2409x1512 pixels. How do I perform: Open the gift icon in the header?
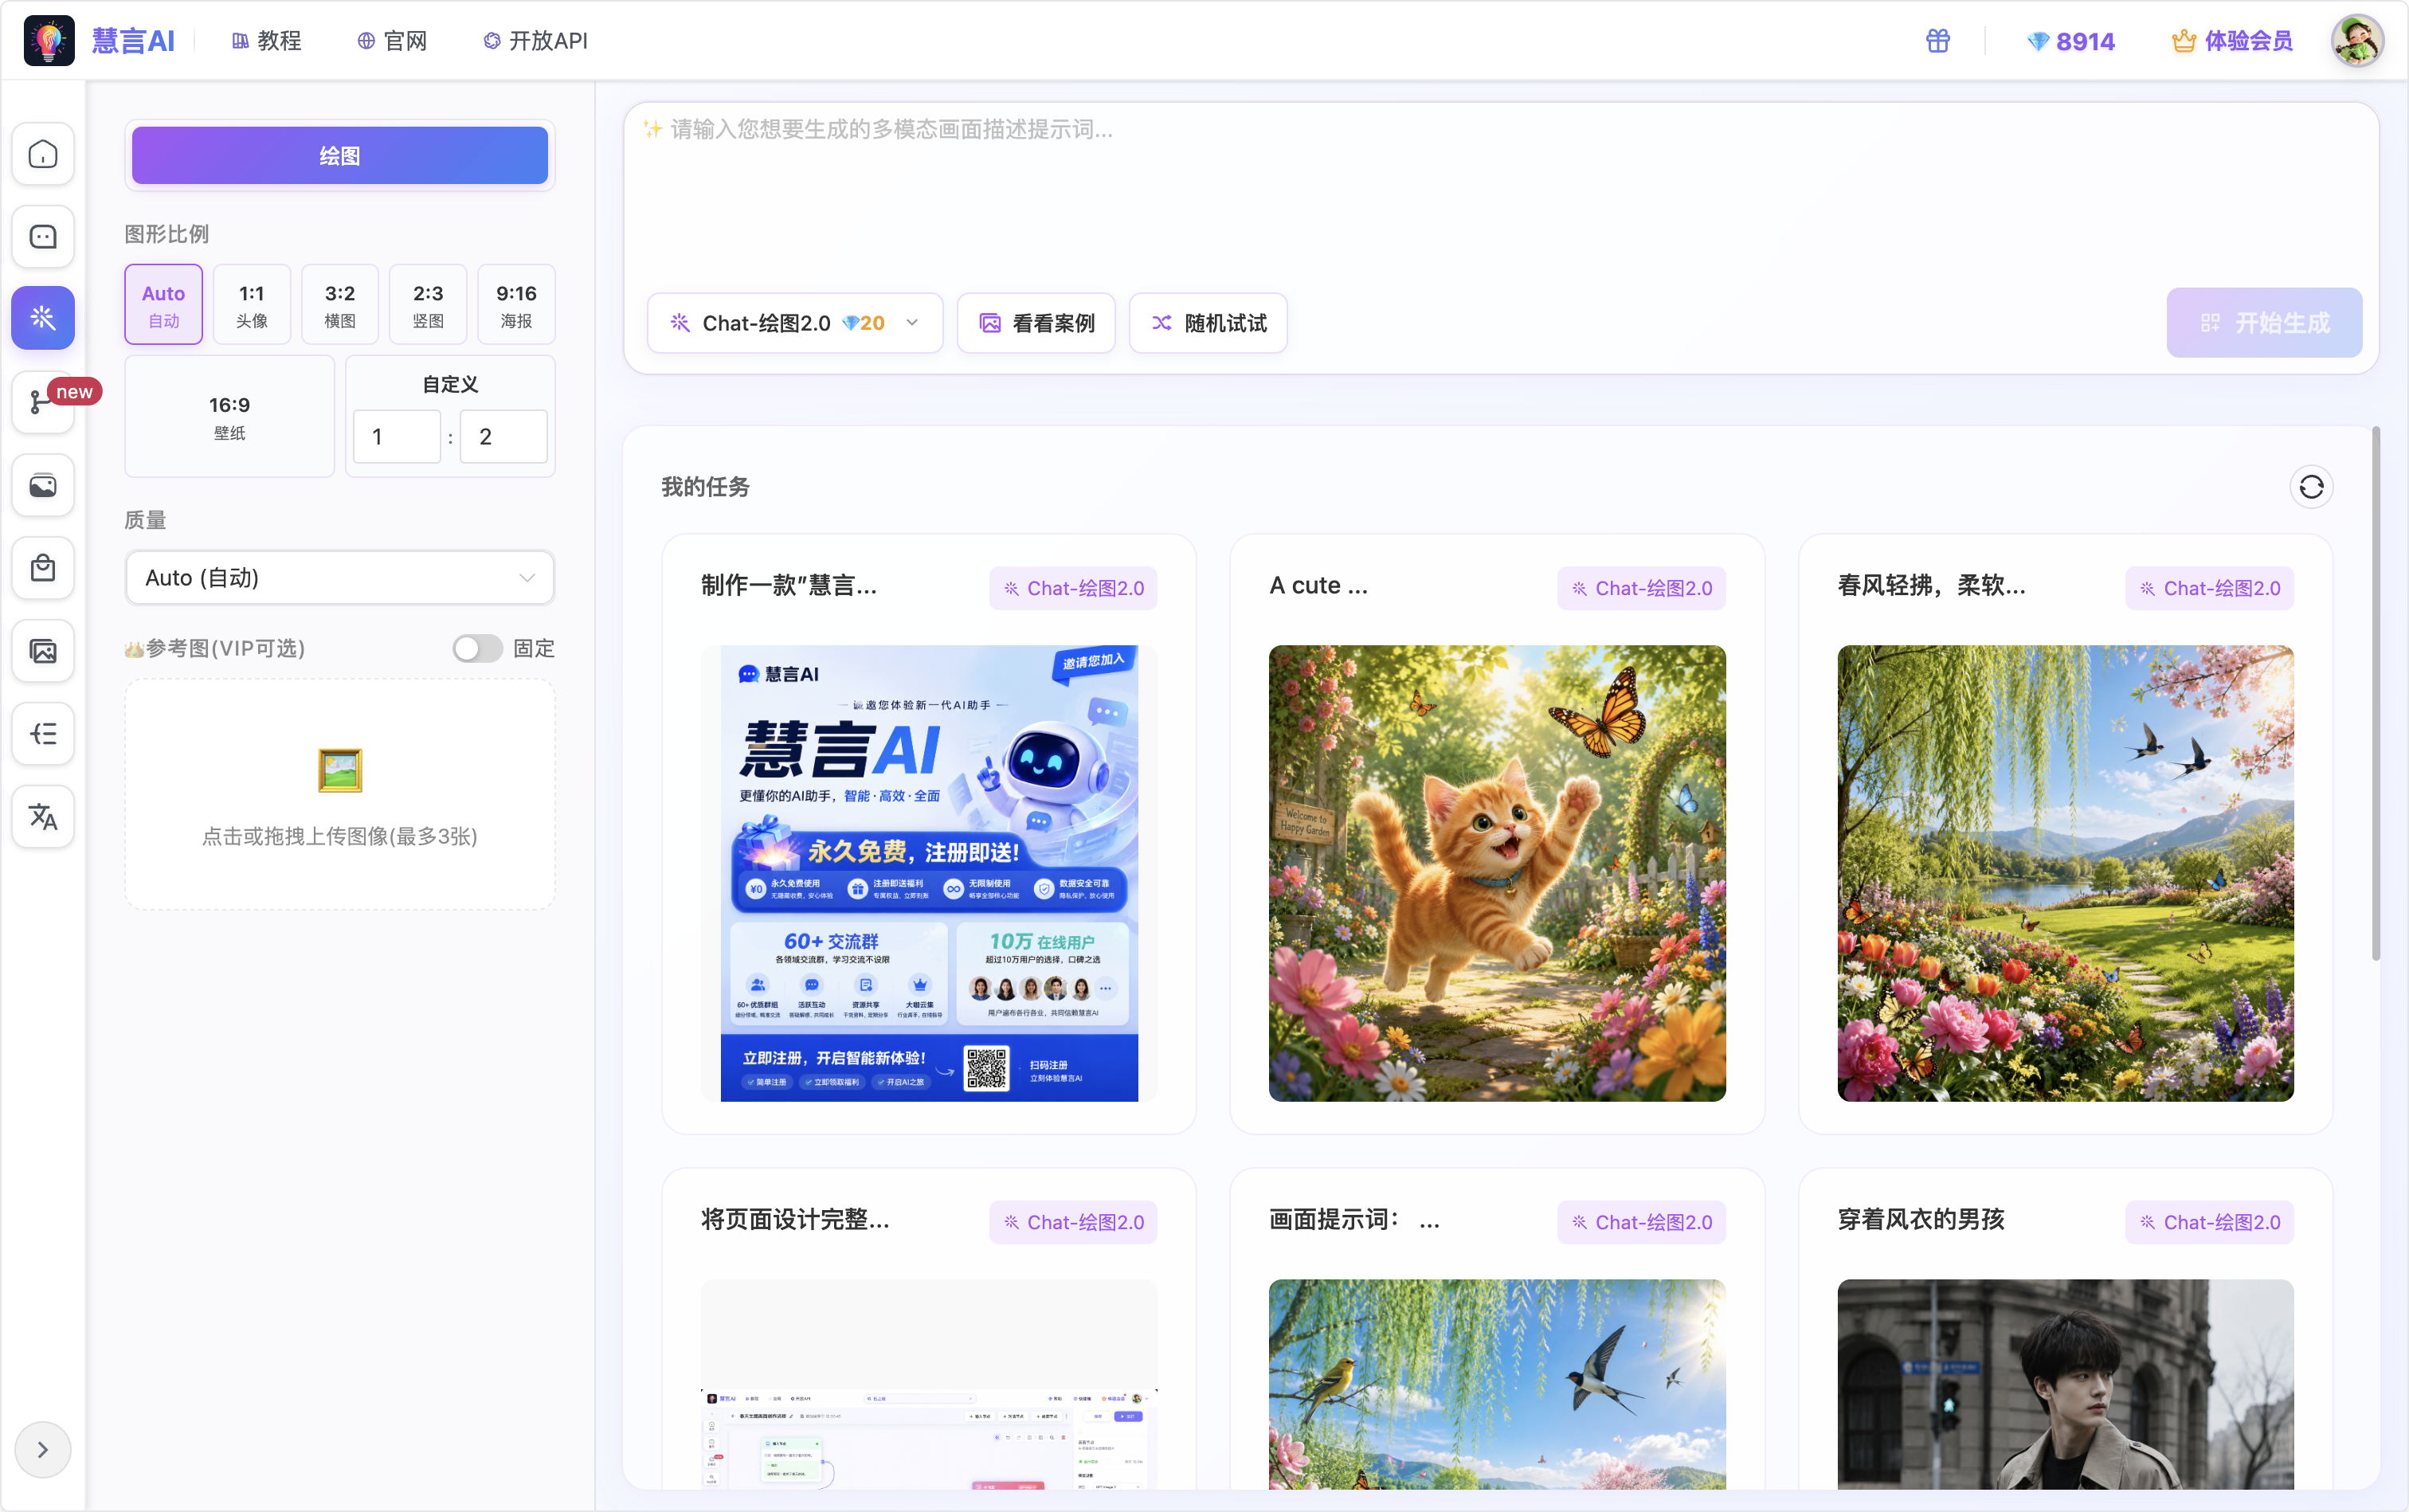coord(1938,41)
